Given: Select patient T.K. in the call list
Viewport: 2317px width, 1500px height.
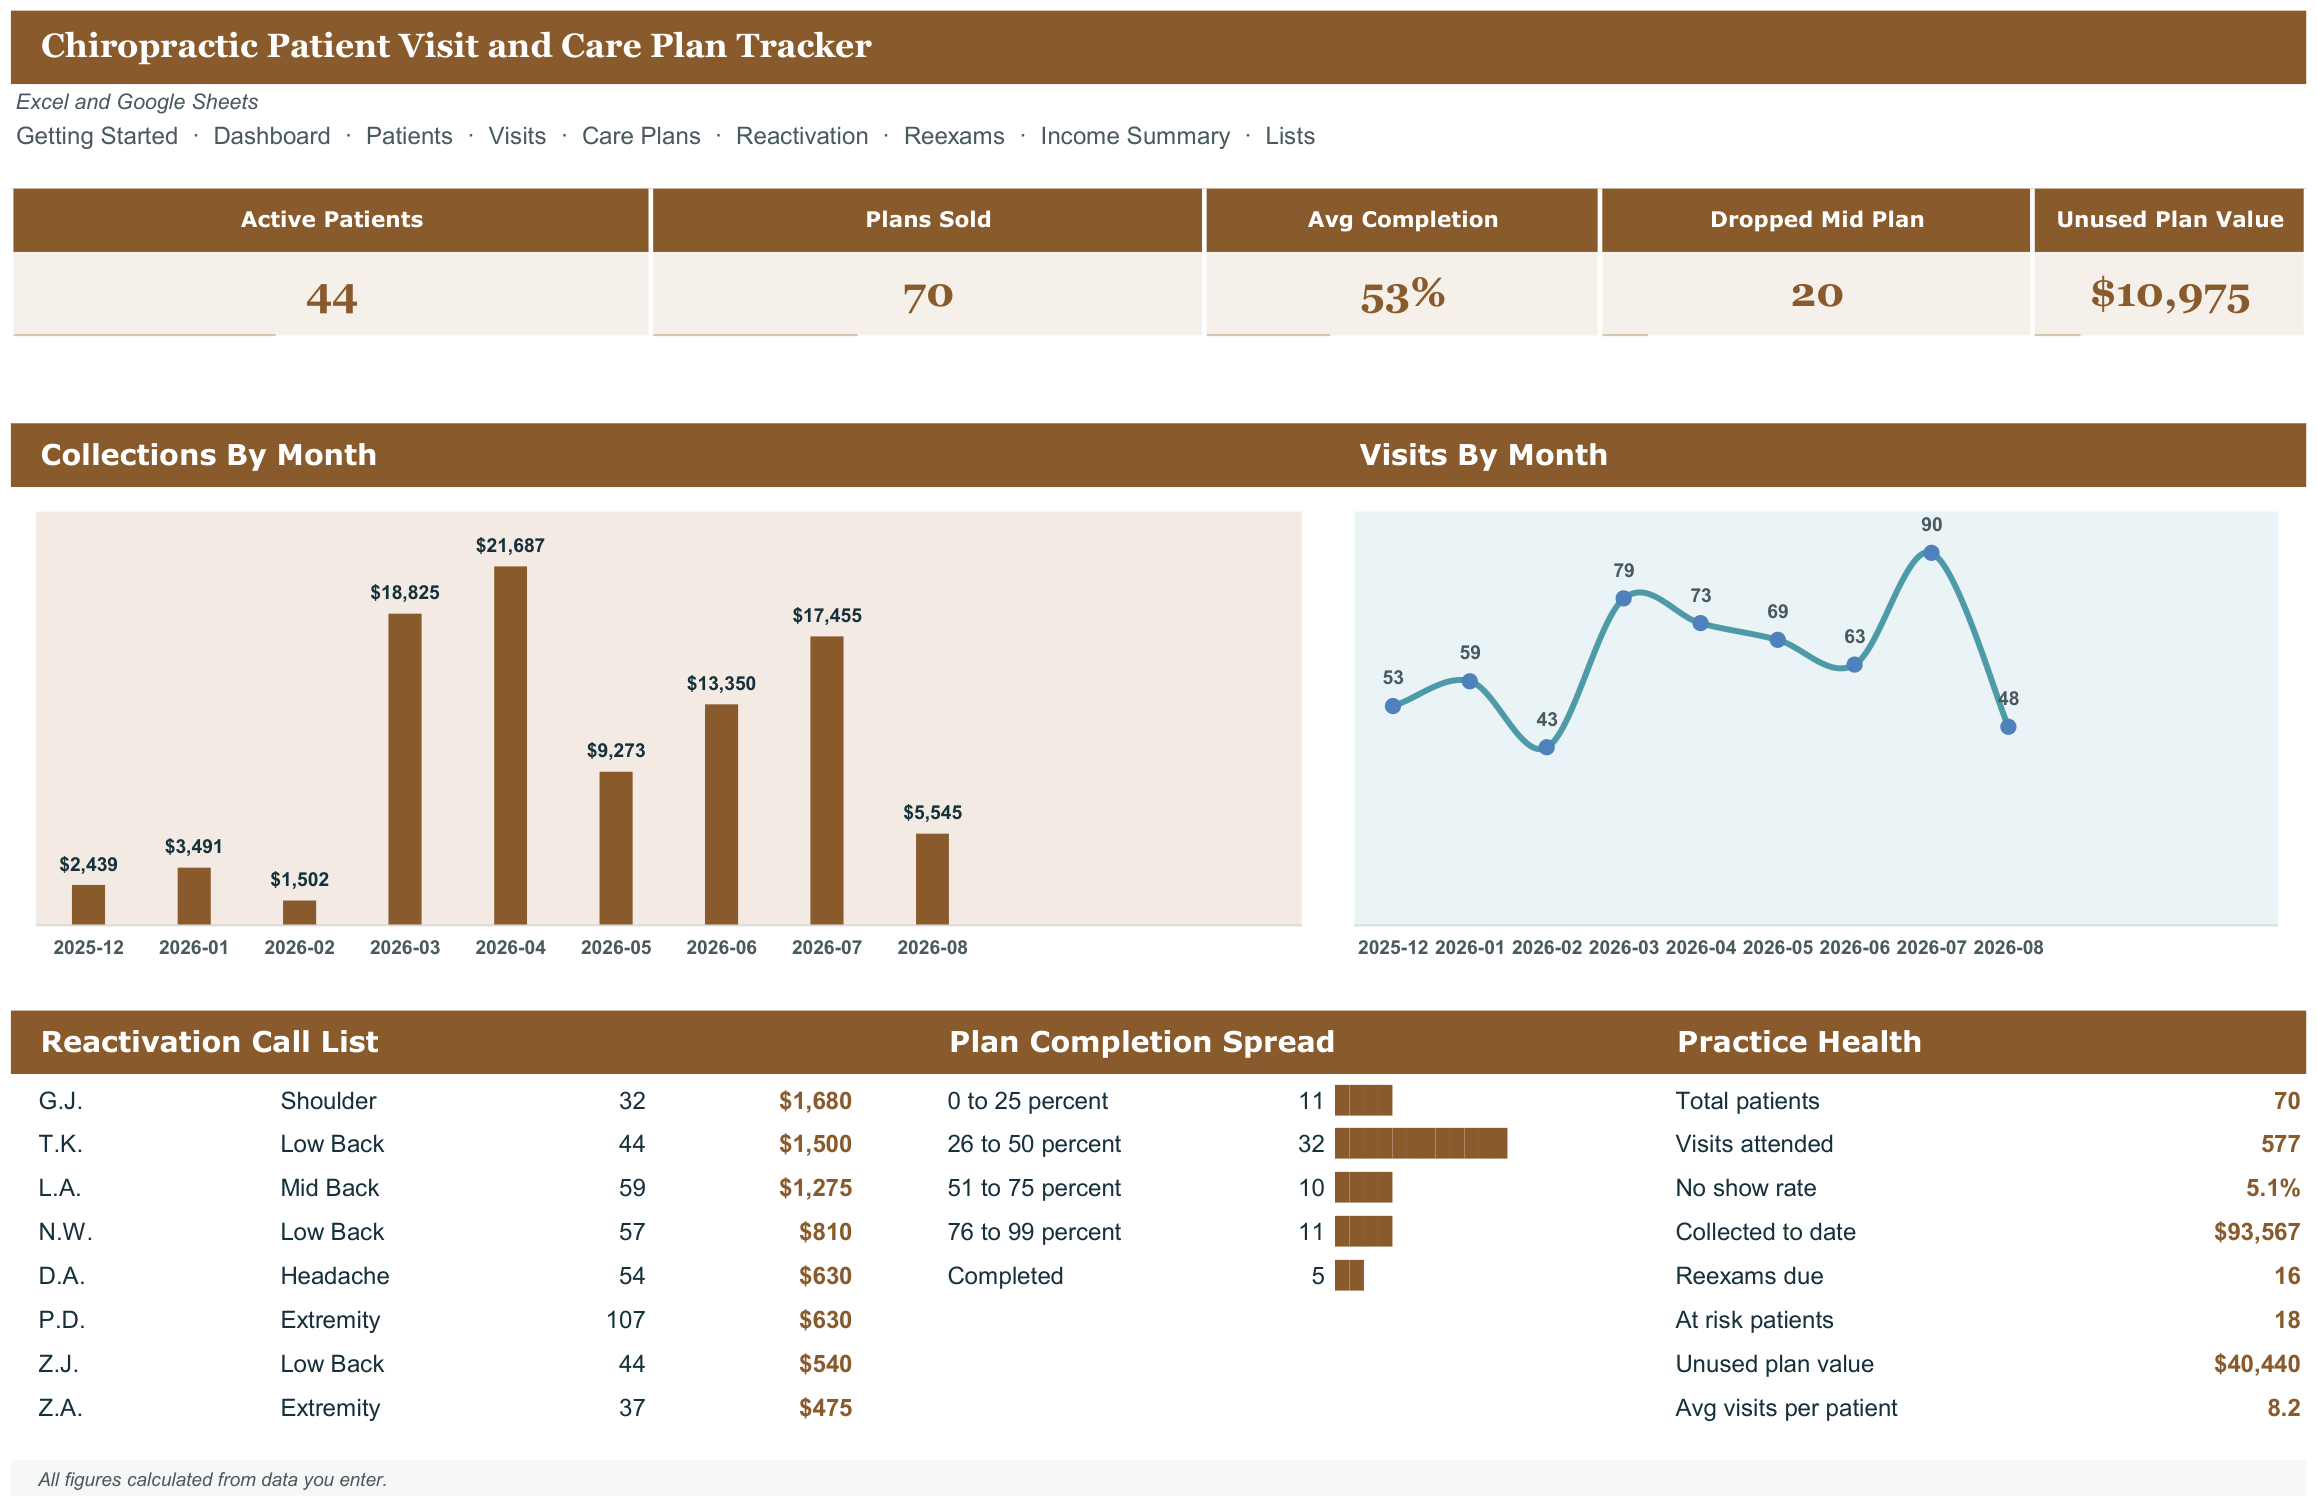Looking at the screenshot, I should point(61,1144).
